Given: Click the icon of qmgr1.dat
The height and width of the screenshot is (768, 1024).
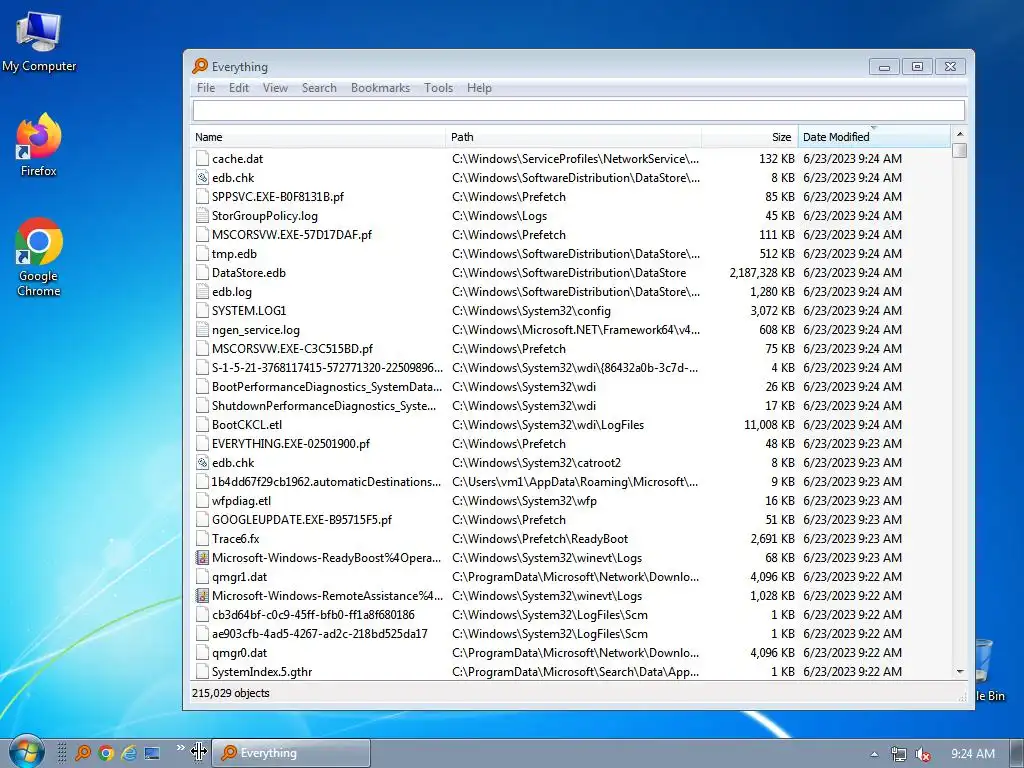Looking at the screenshot, I should point(202,577).
